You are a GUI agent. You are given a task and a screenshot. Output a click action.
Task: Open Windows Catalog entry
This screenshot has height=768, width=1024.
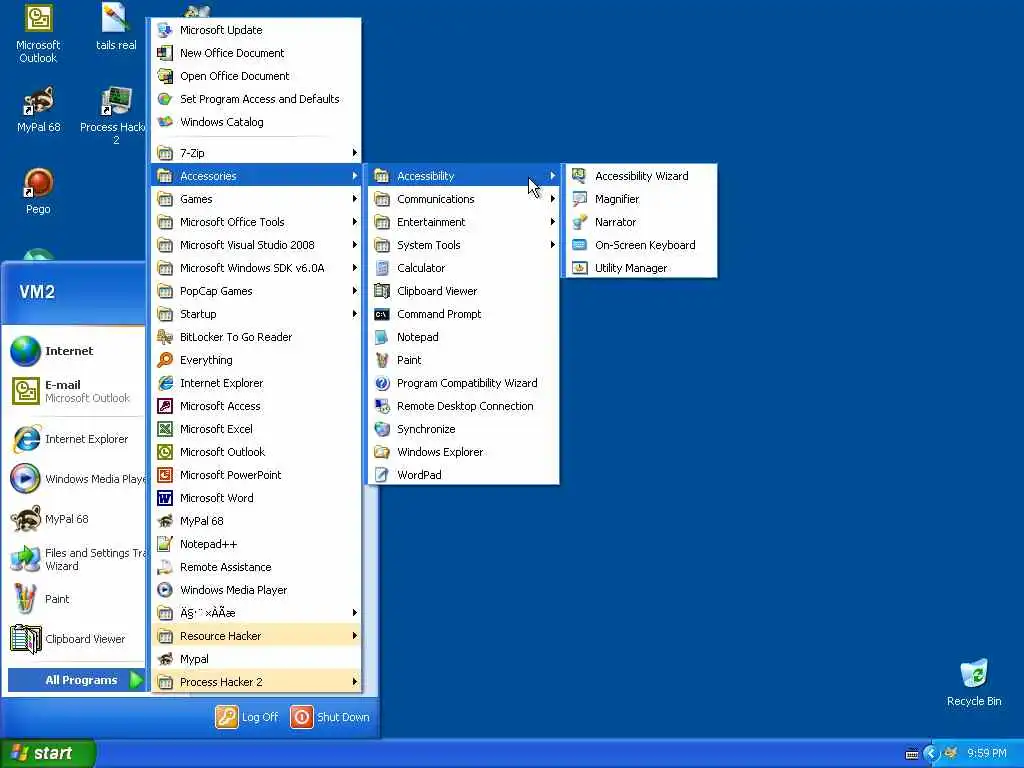coord(257,122)
